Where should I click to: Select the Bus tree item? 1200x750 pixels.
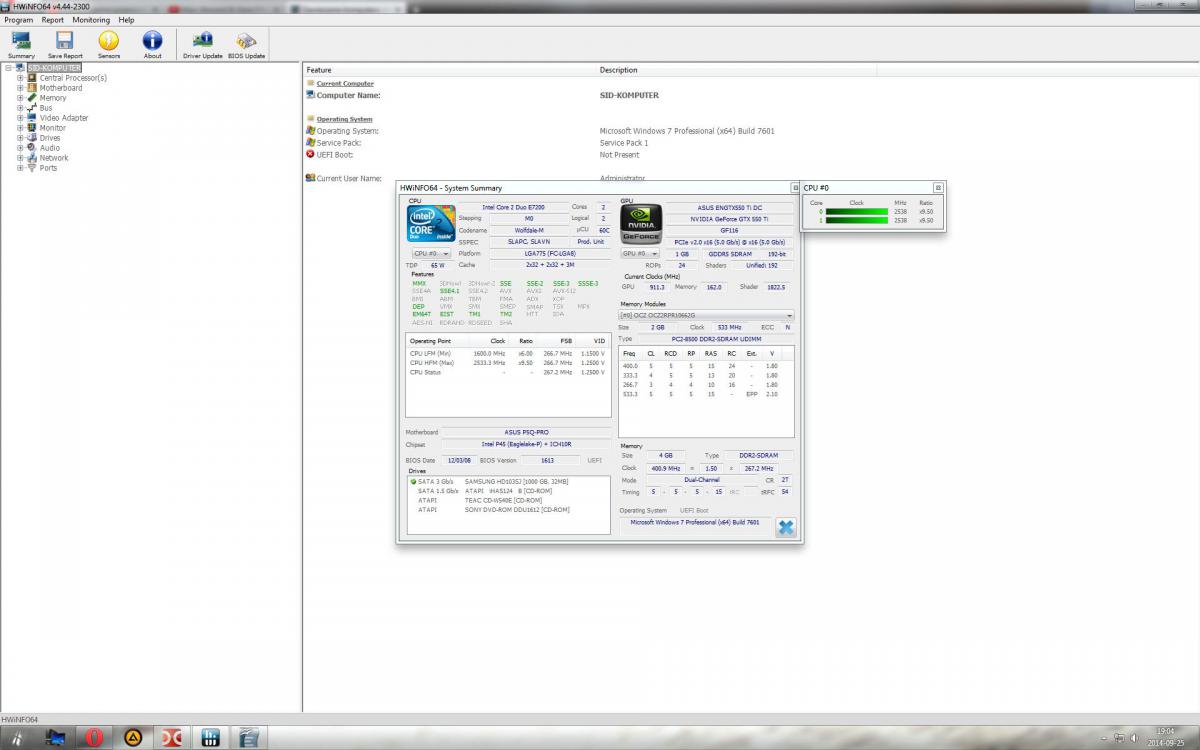46,108
